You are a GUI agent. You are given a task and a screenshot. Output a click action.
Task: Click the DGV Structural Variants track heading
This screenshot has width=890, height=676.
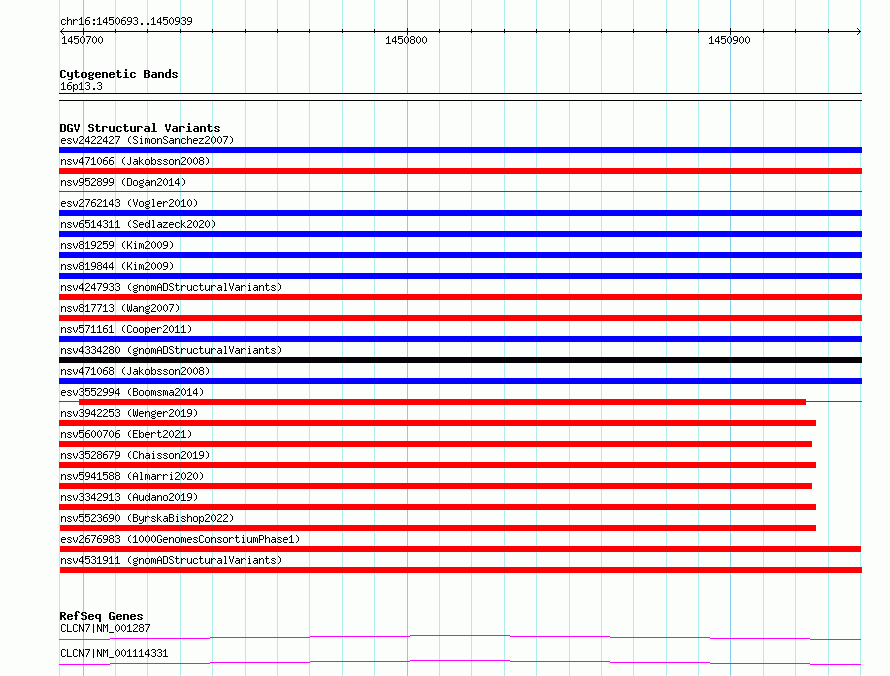pyautogui.click(x=140, y=128)
